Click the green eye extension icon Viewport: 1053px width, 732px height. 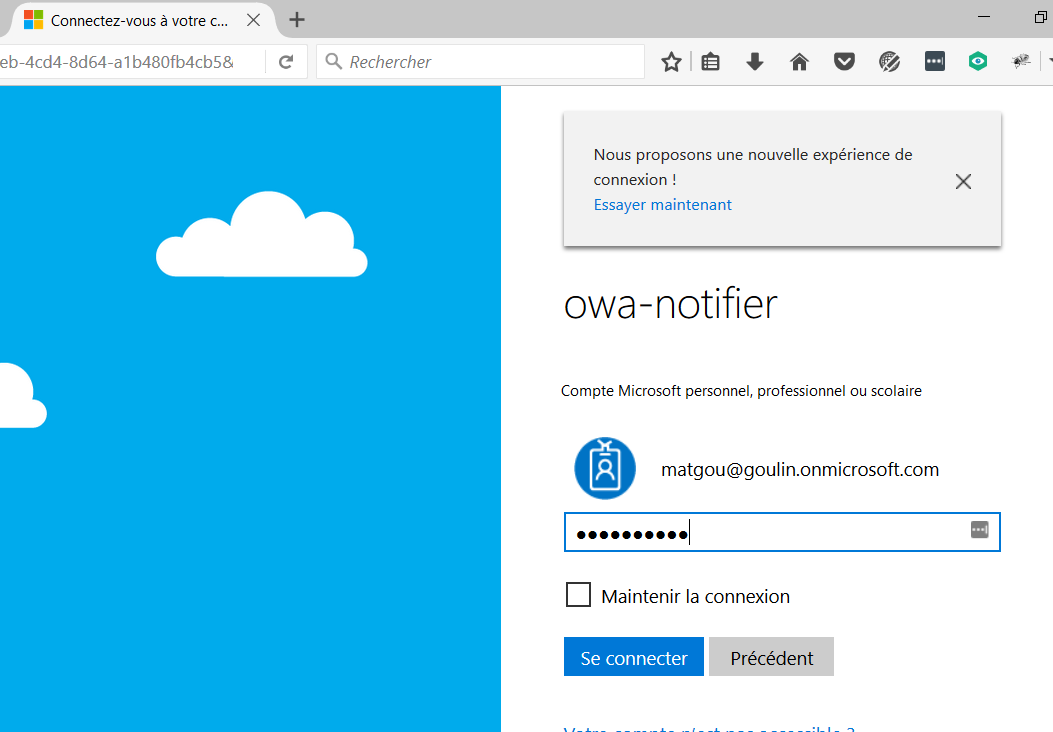click(978, 62)
